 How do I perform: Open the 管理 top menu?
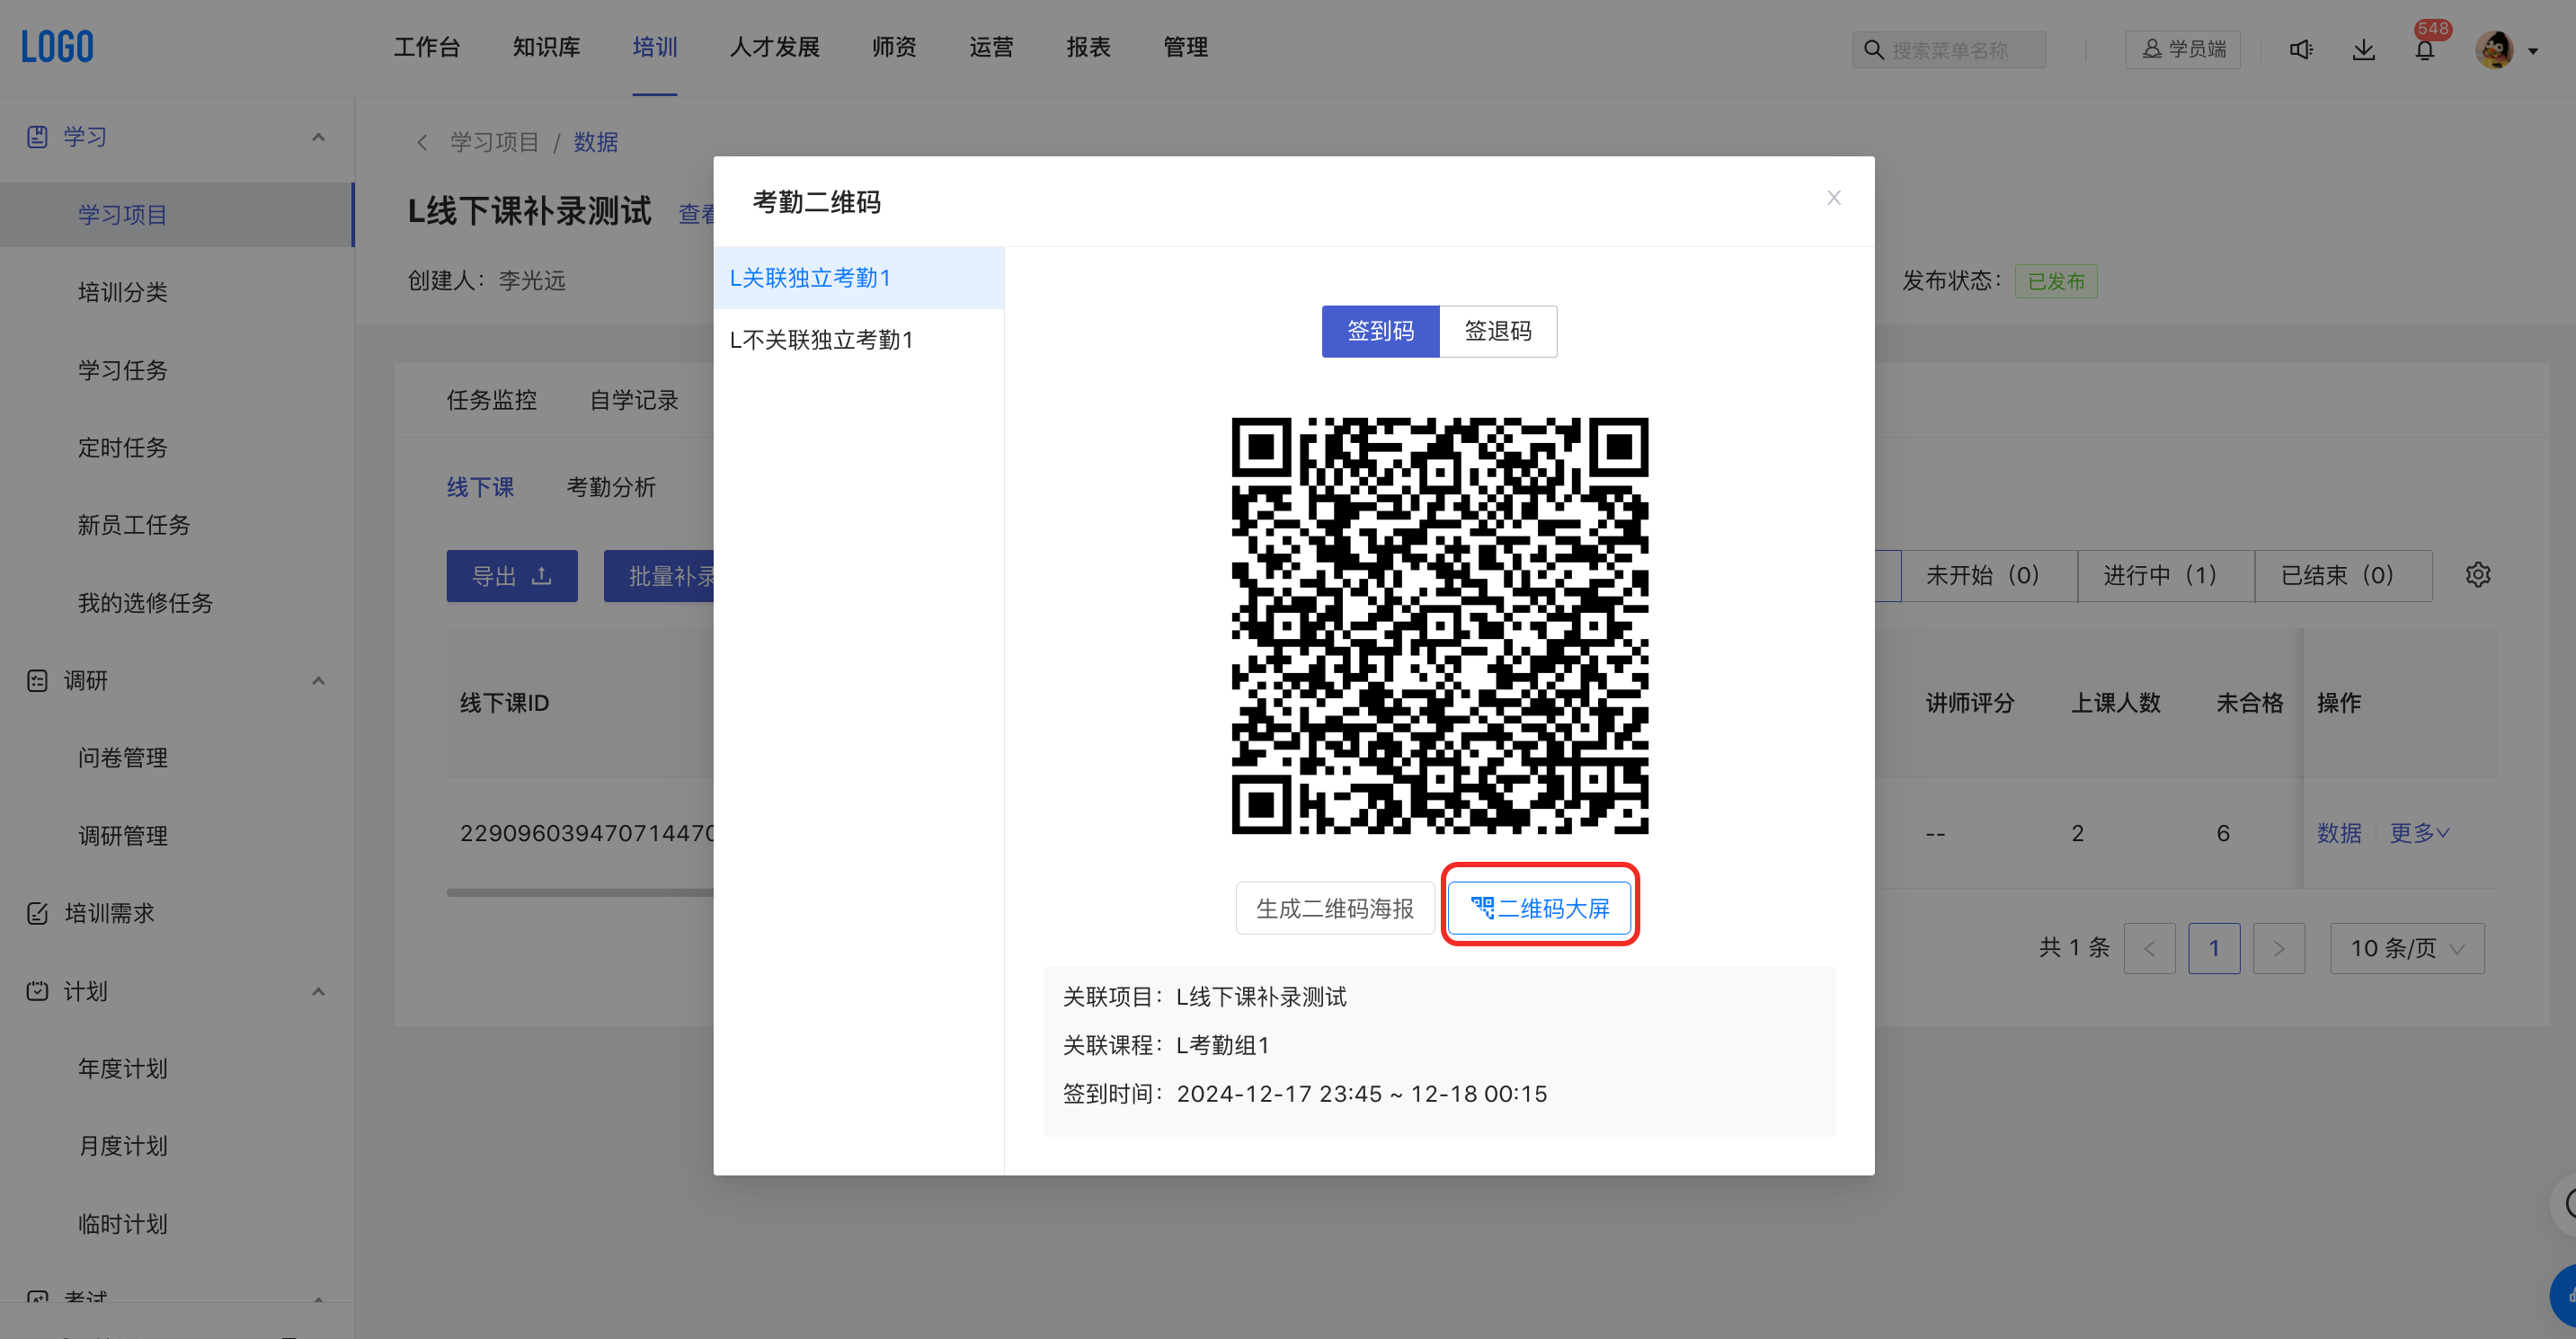[x=1185, y=47]
